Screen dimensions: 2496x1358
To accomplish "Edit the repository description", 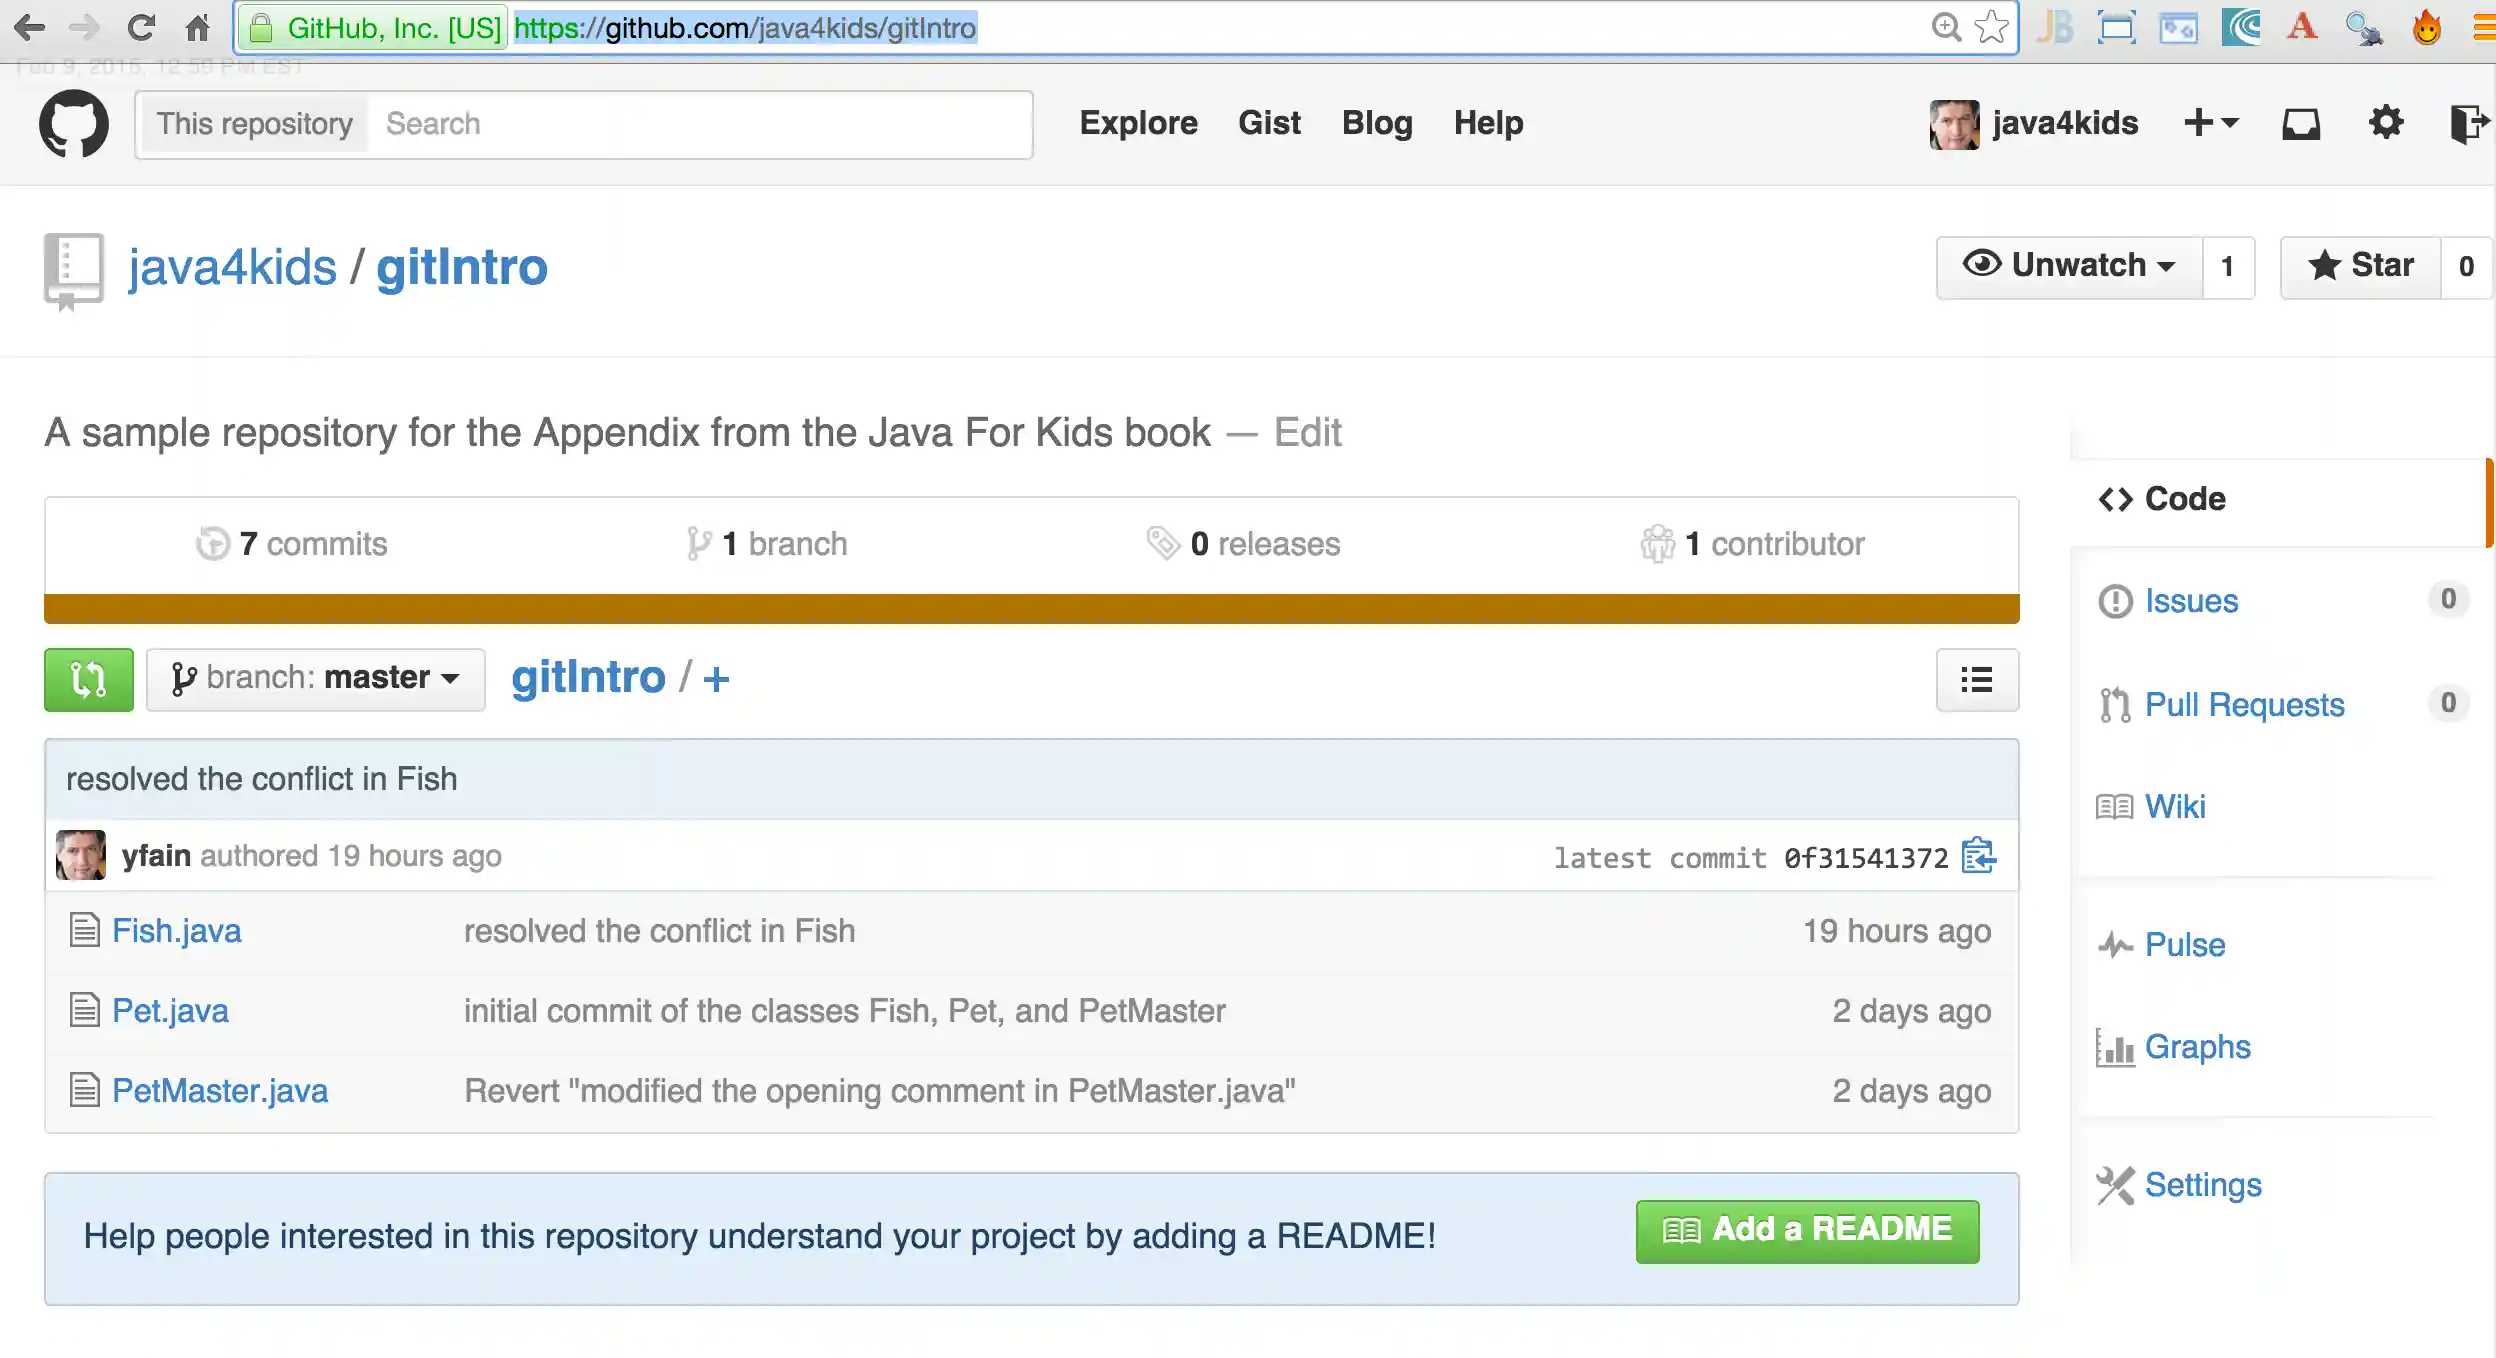I will (1306, 432).
